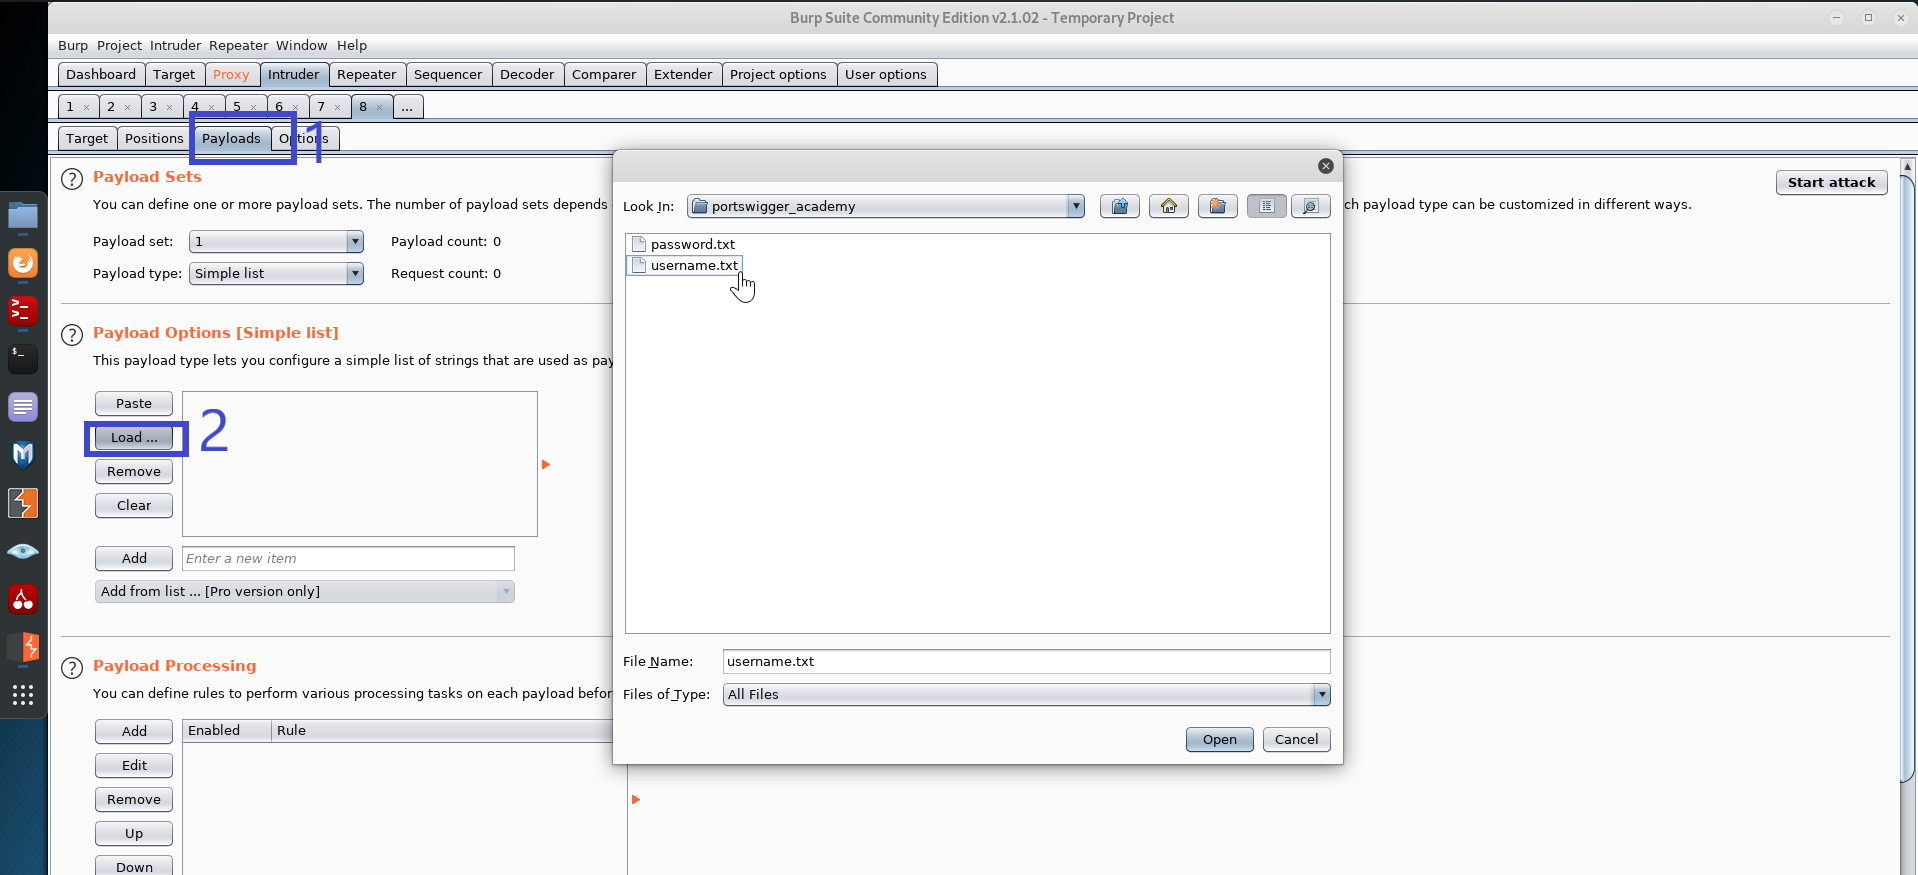This screenshot has height=875, width=1918.
Task: Expand Payload type Simple list dropdown
Action: (355, 273)
